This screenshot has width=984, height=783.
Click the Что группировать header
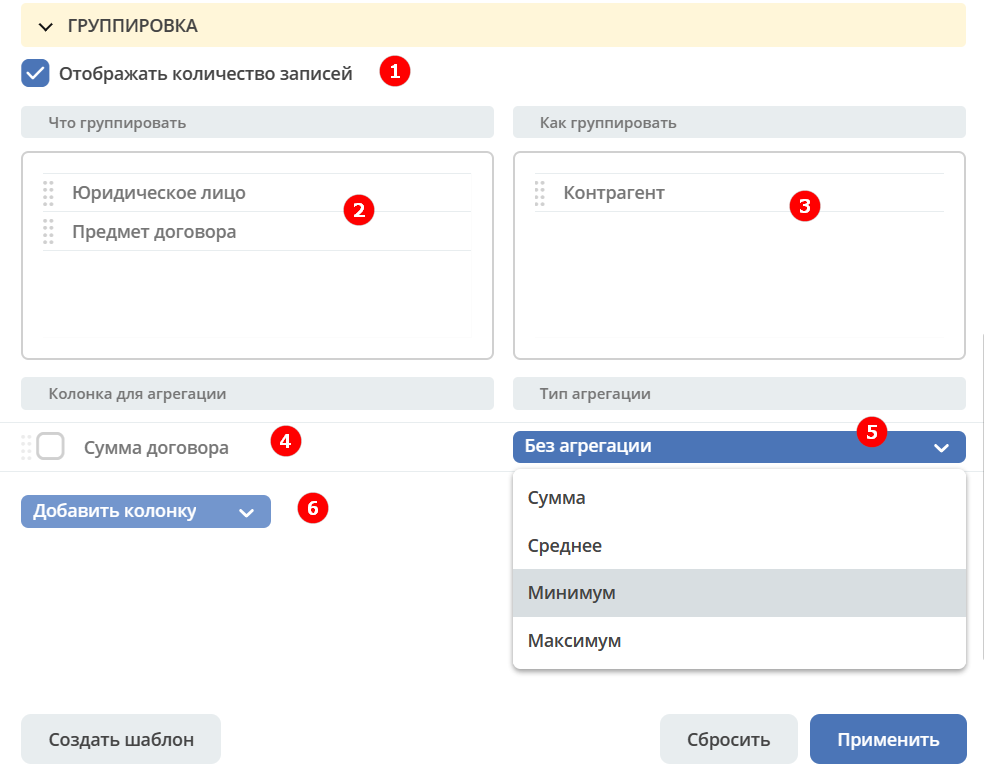point(257,122)
